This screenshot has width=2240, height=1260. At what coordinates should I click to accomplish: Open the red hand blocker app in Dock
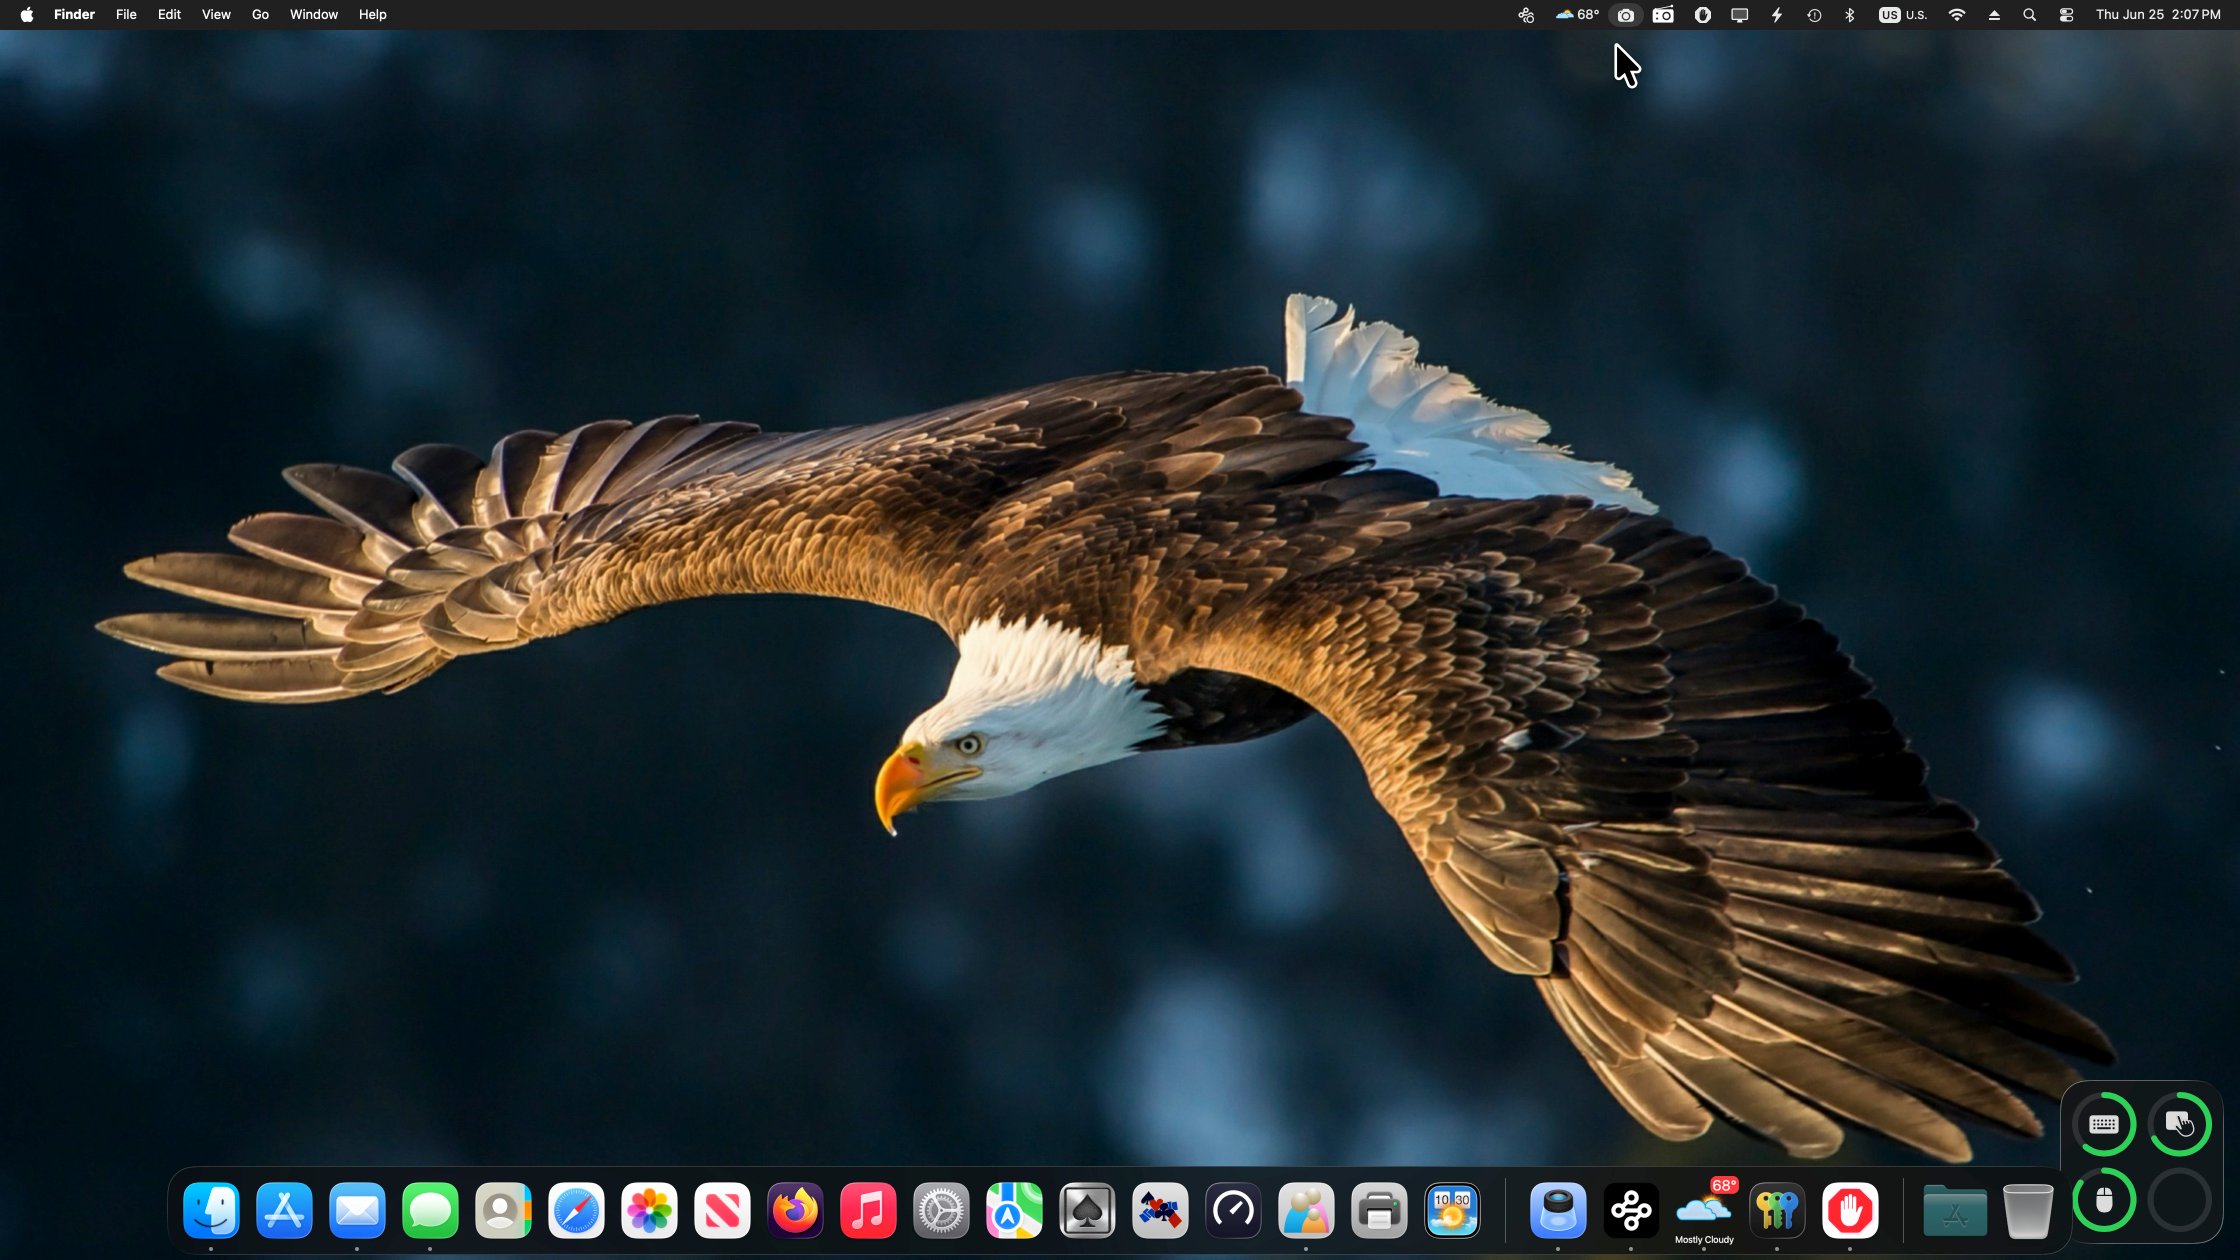[1850, 1210]
